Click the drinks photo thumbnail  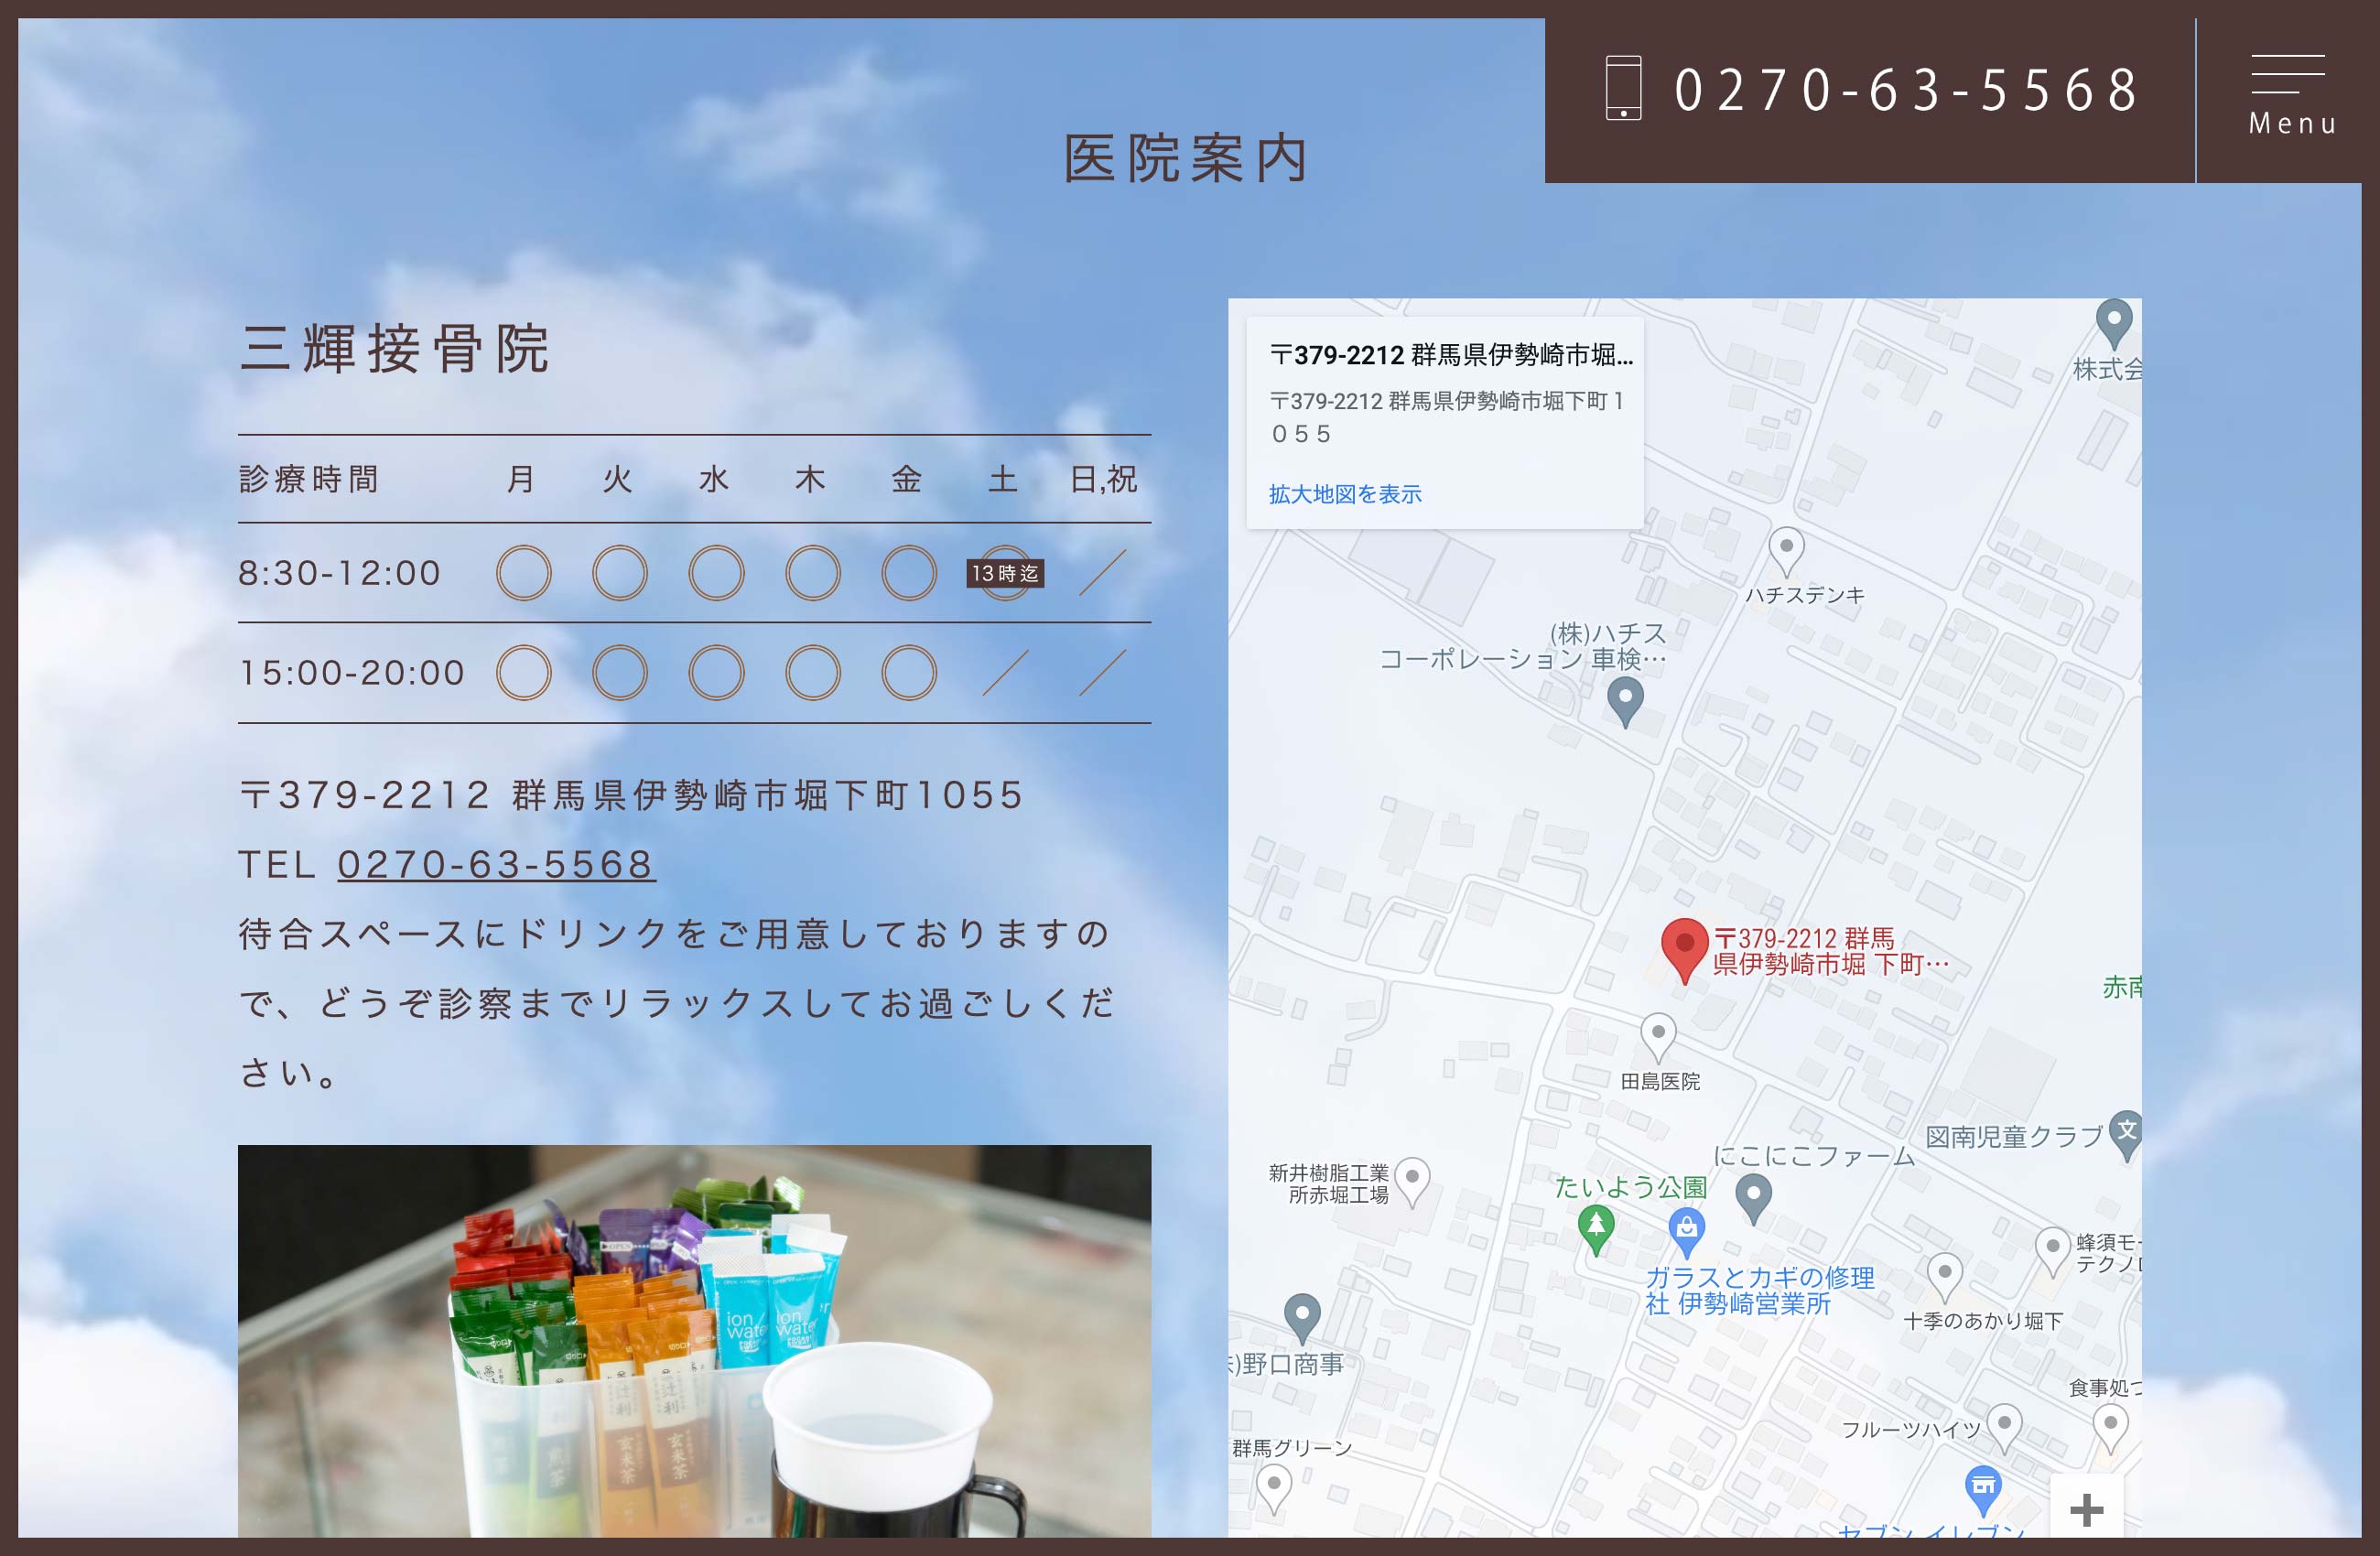click(x=694, y=1340)
